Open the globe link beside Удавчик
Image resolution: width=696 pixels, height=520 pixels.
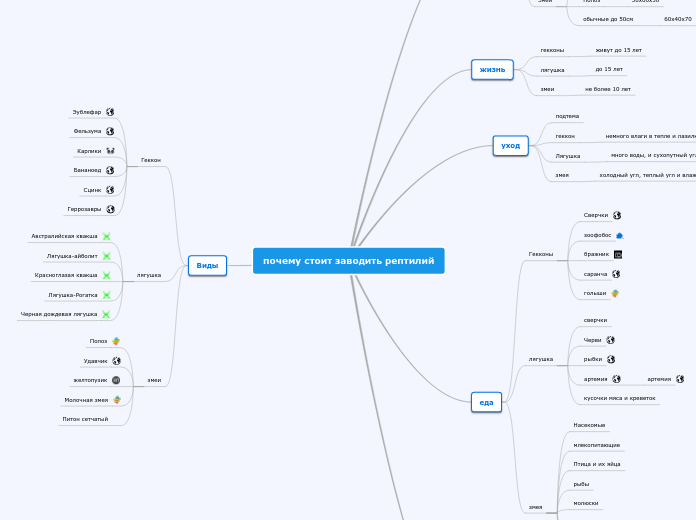pyautogui.click(x=116, y=361)
